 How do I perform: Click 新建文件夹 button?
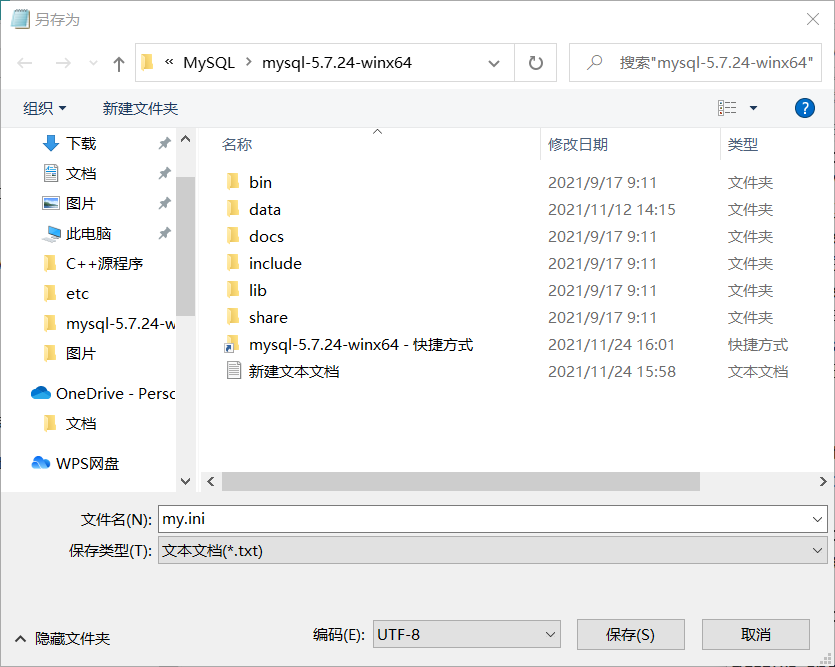pyautogui.click(x=140, y=109)
